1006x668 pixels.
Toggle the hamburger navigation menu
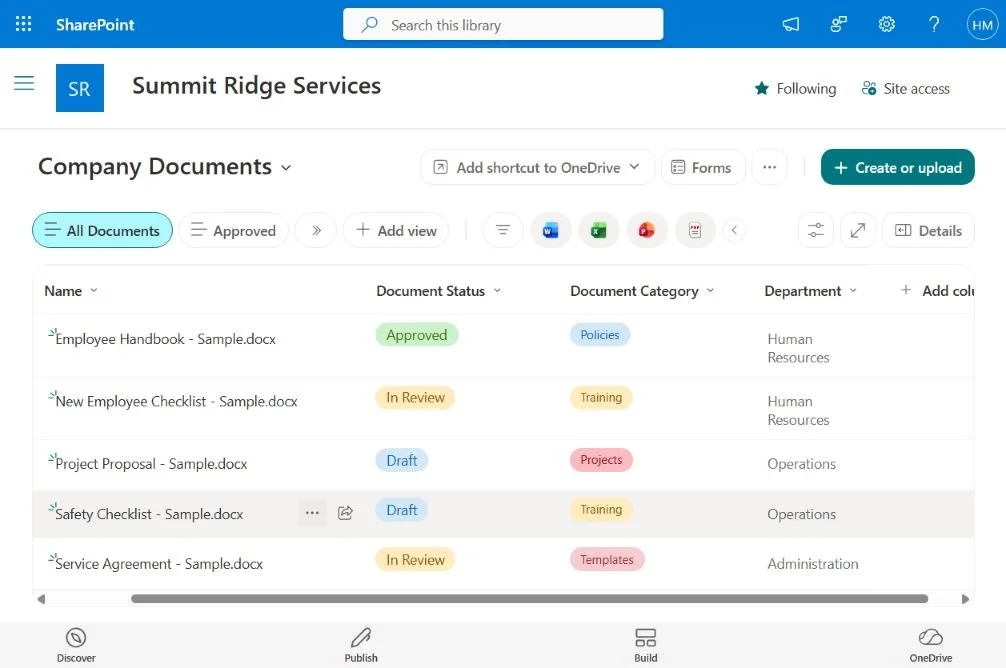tap(24, 83)
